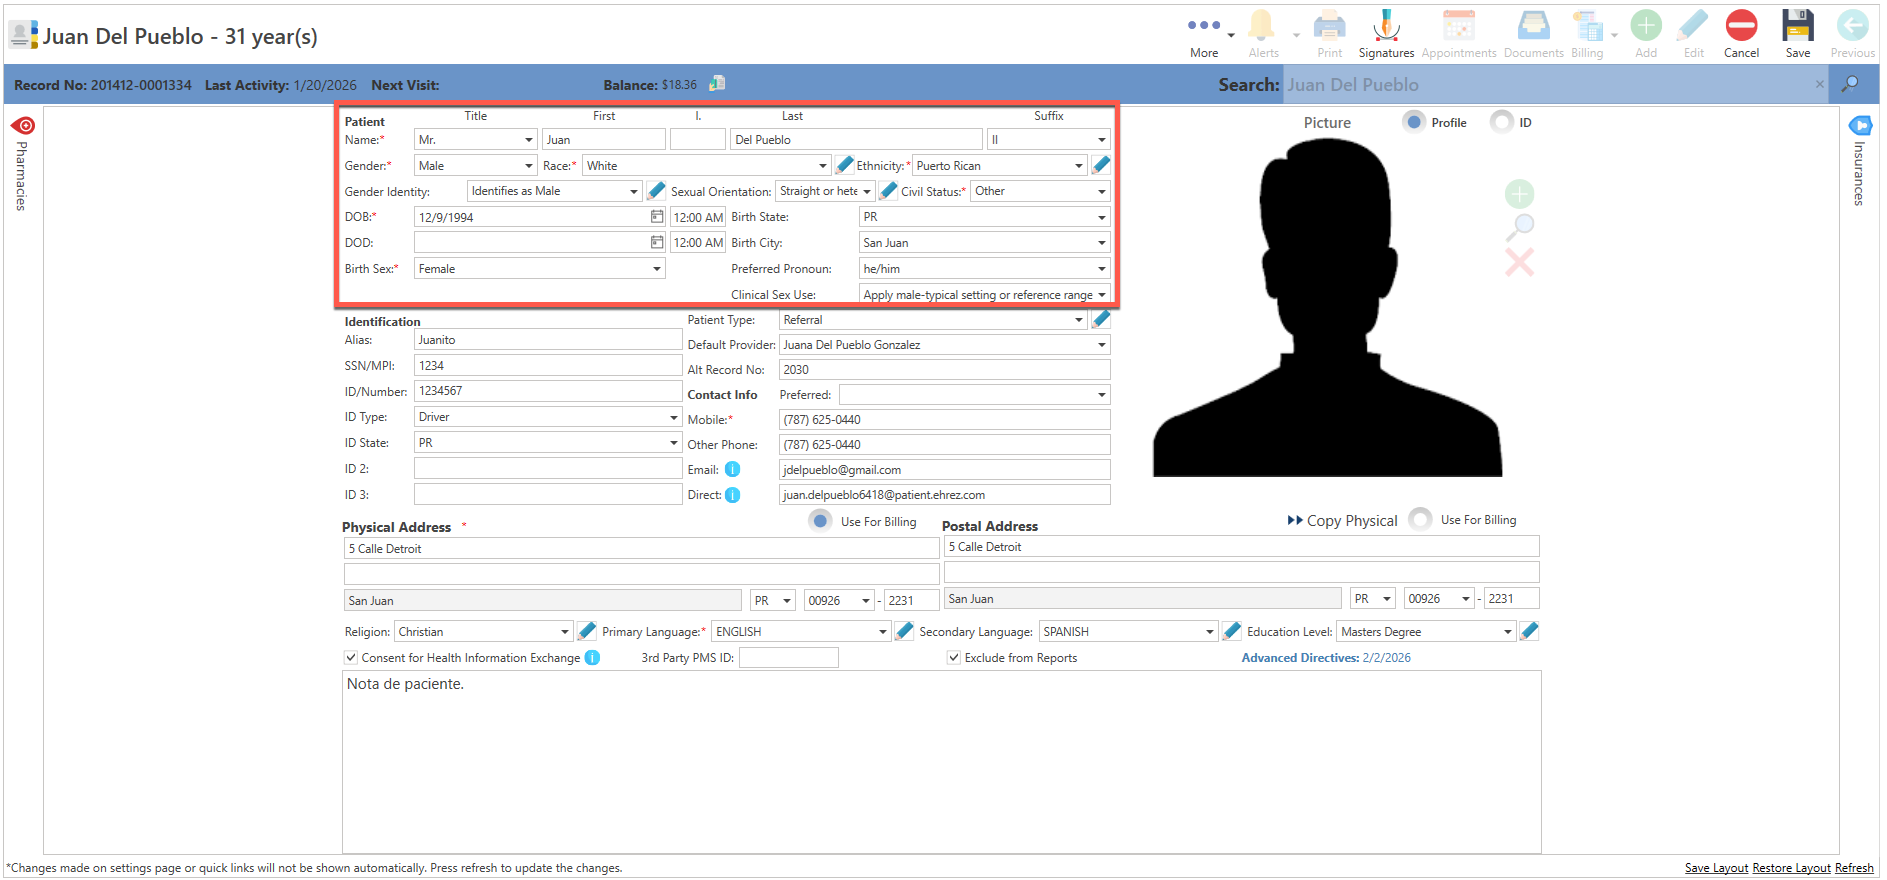Click Copy Physical address button
Screen dimensions: 1887x880
pos(1342,520)
